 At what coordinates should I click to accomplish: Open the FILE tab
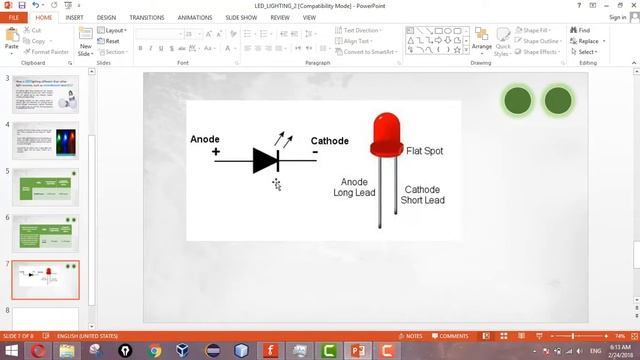pos(13,18)
